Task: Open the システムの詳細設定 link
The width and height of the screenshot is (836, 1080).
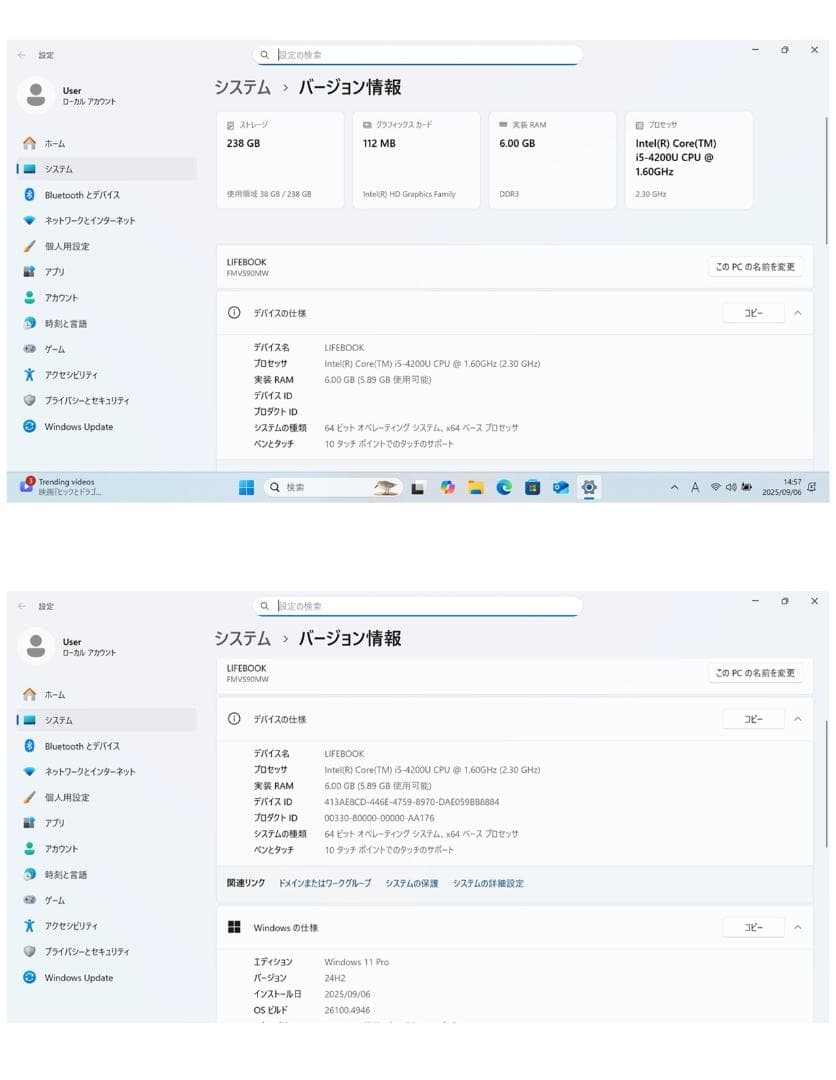Action: [488, 883]
